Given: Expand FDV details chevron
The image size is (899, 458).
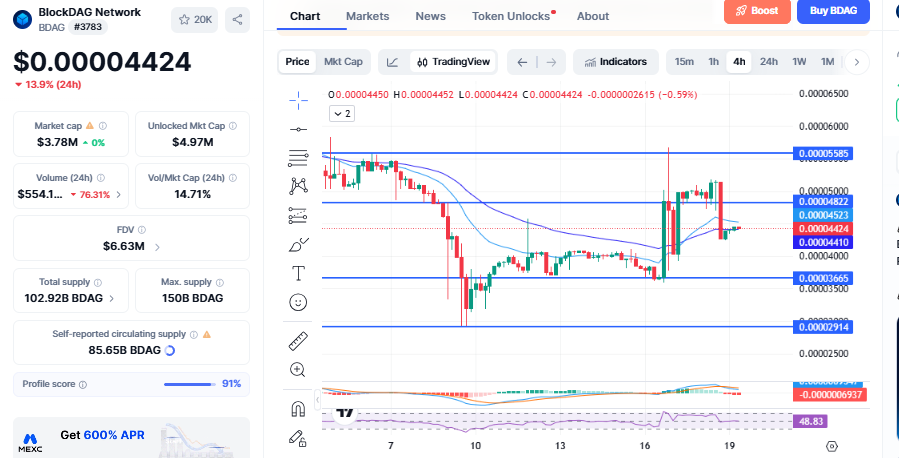Looking at the screenshot, I should 157,247.
